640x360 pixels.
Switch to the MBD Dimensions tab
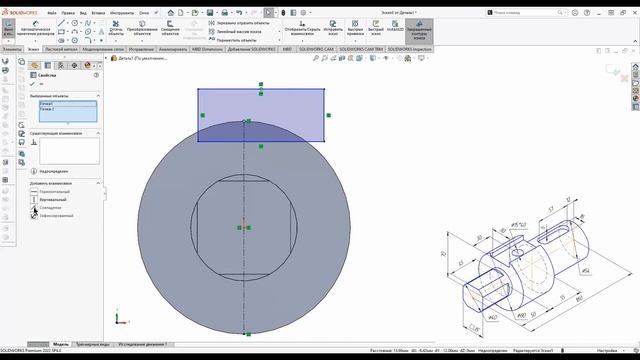[x=207, y=49]
